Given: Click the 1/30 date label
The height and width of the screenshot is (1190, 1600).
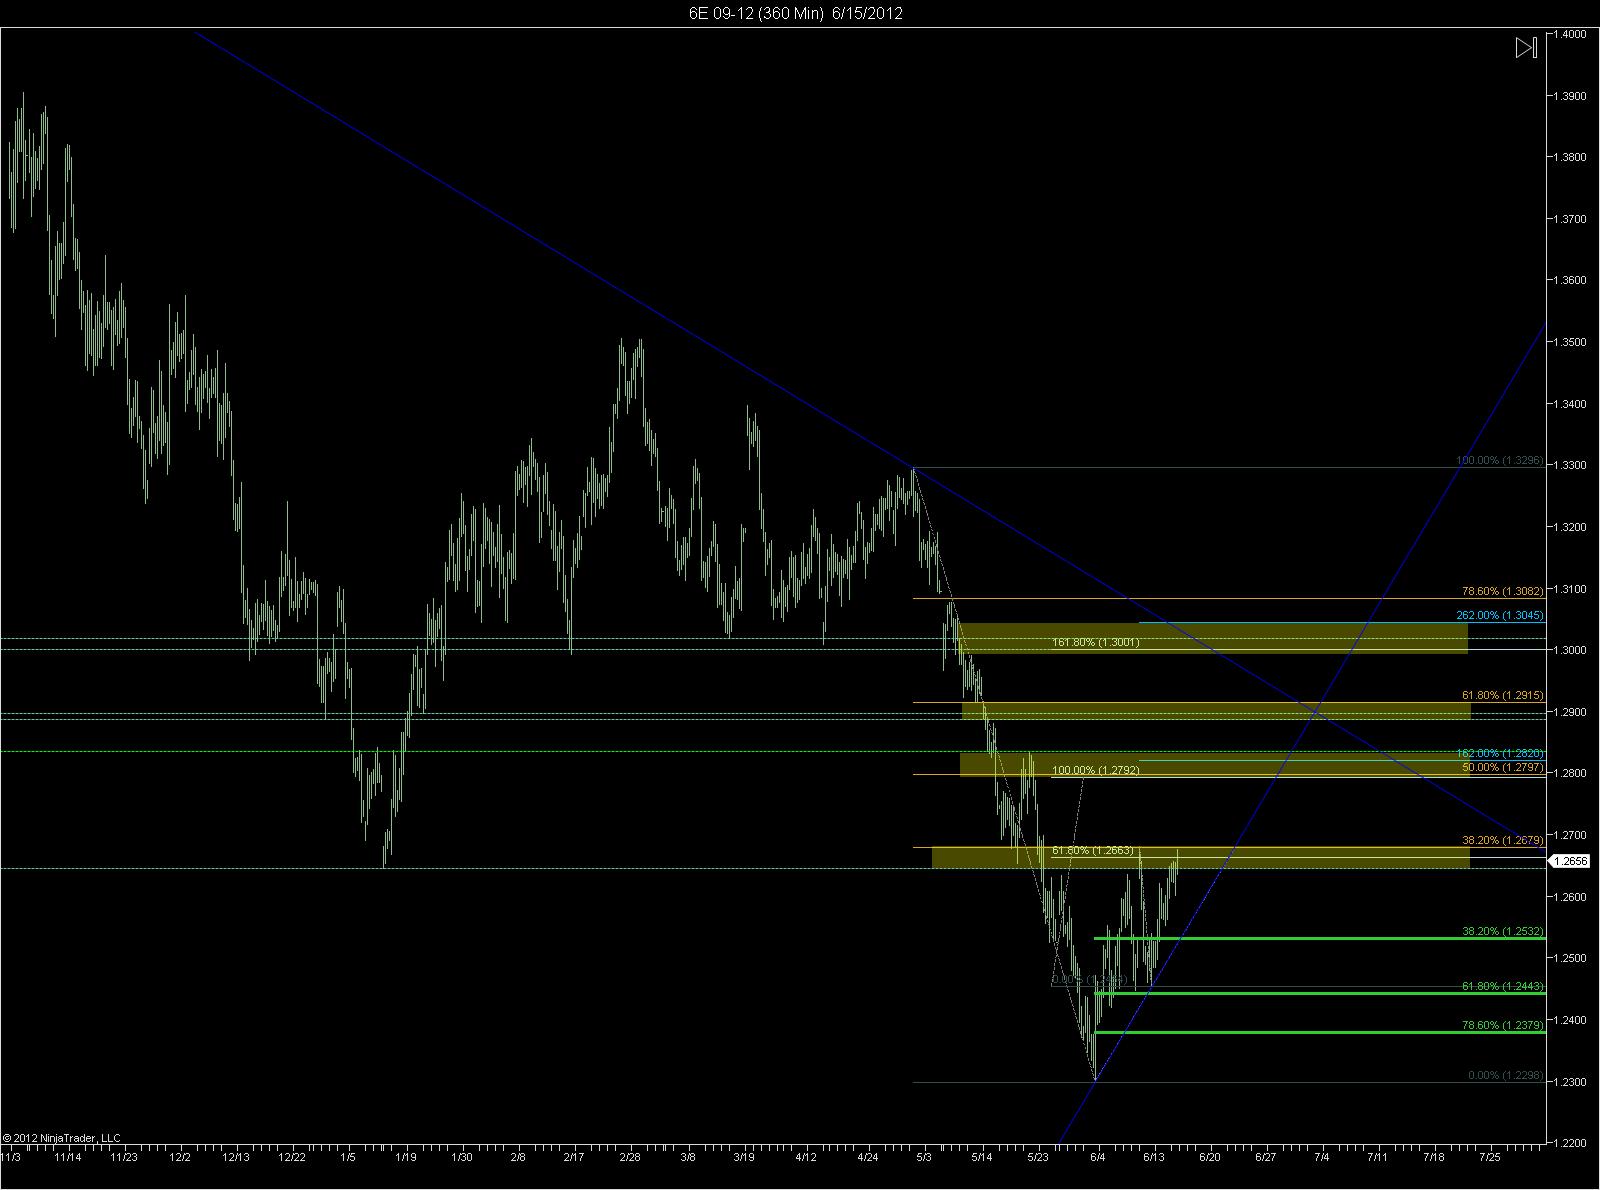Looking at the screenshot, I should (x=462, y=1157).
